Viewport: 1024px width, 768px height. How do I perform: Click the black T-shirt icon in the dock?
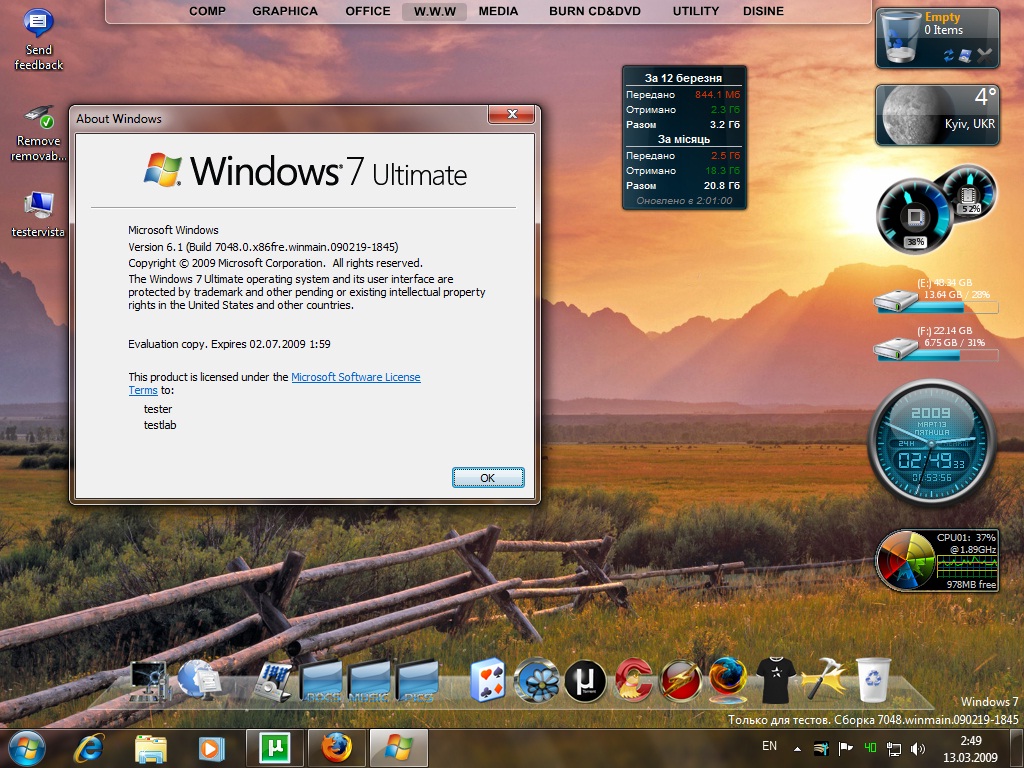click(x=776, y=680)
